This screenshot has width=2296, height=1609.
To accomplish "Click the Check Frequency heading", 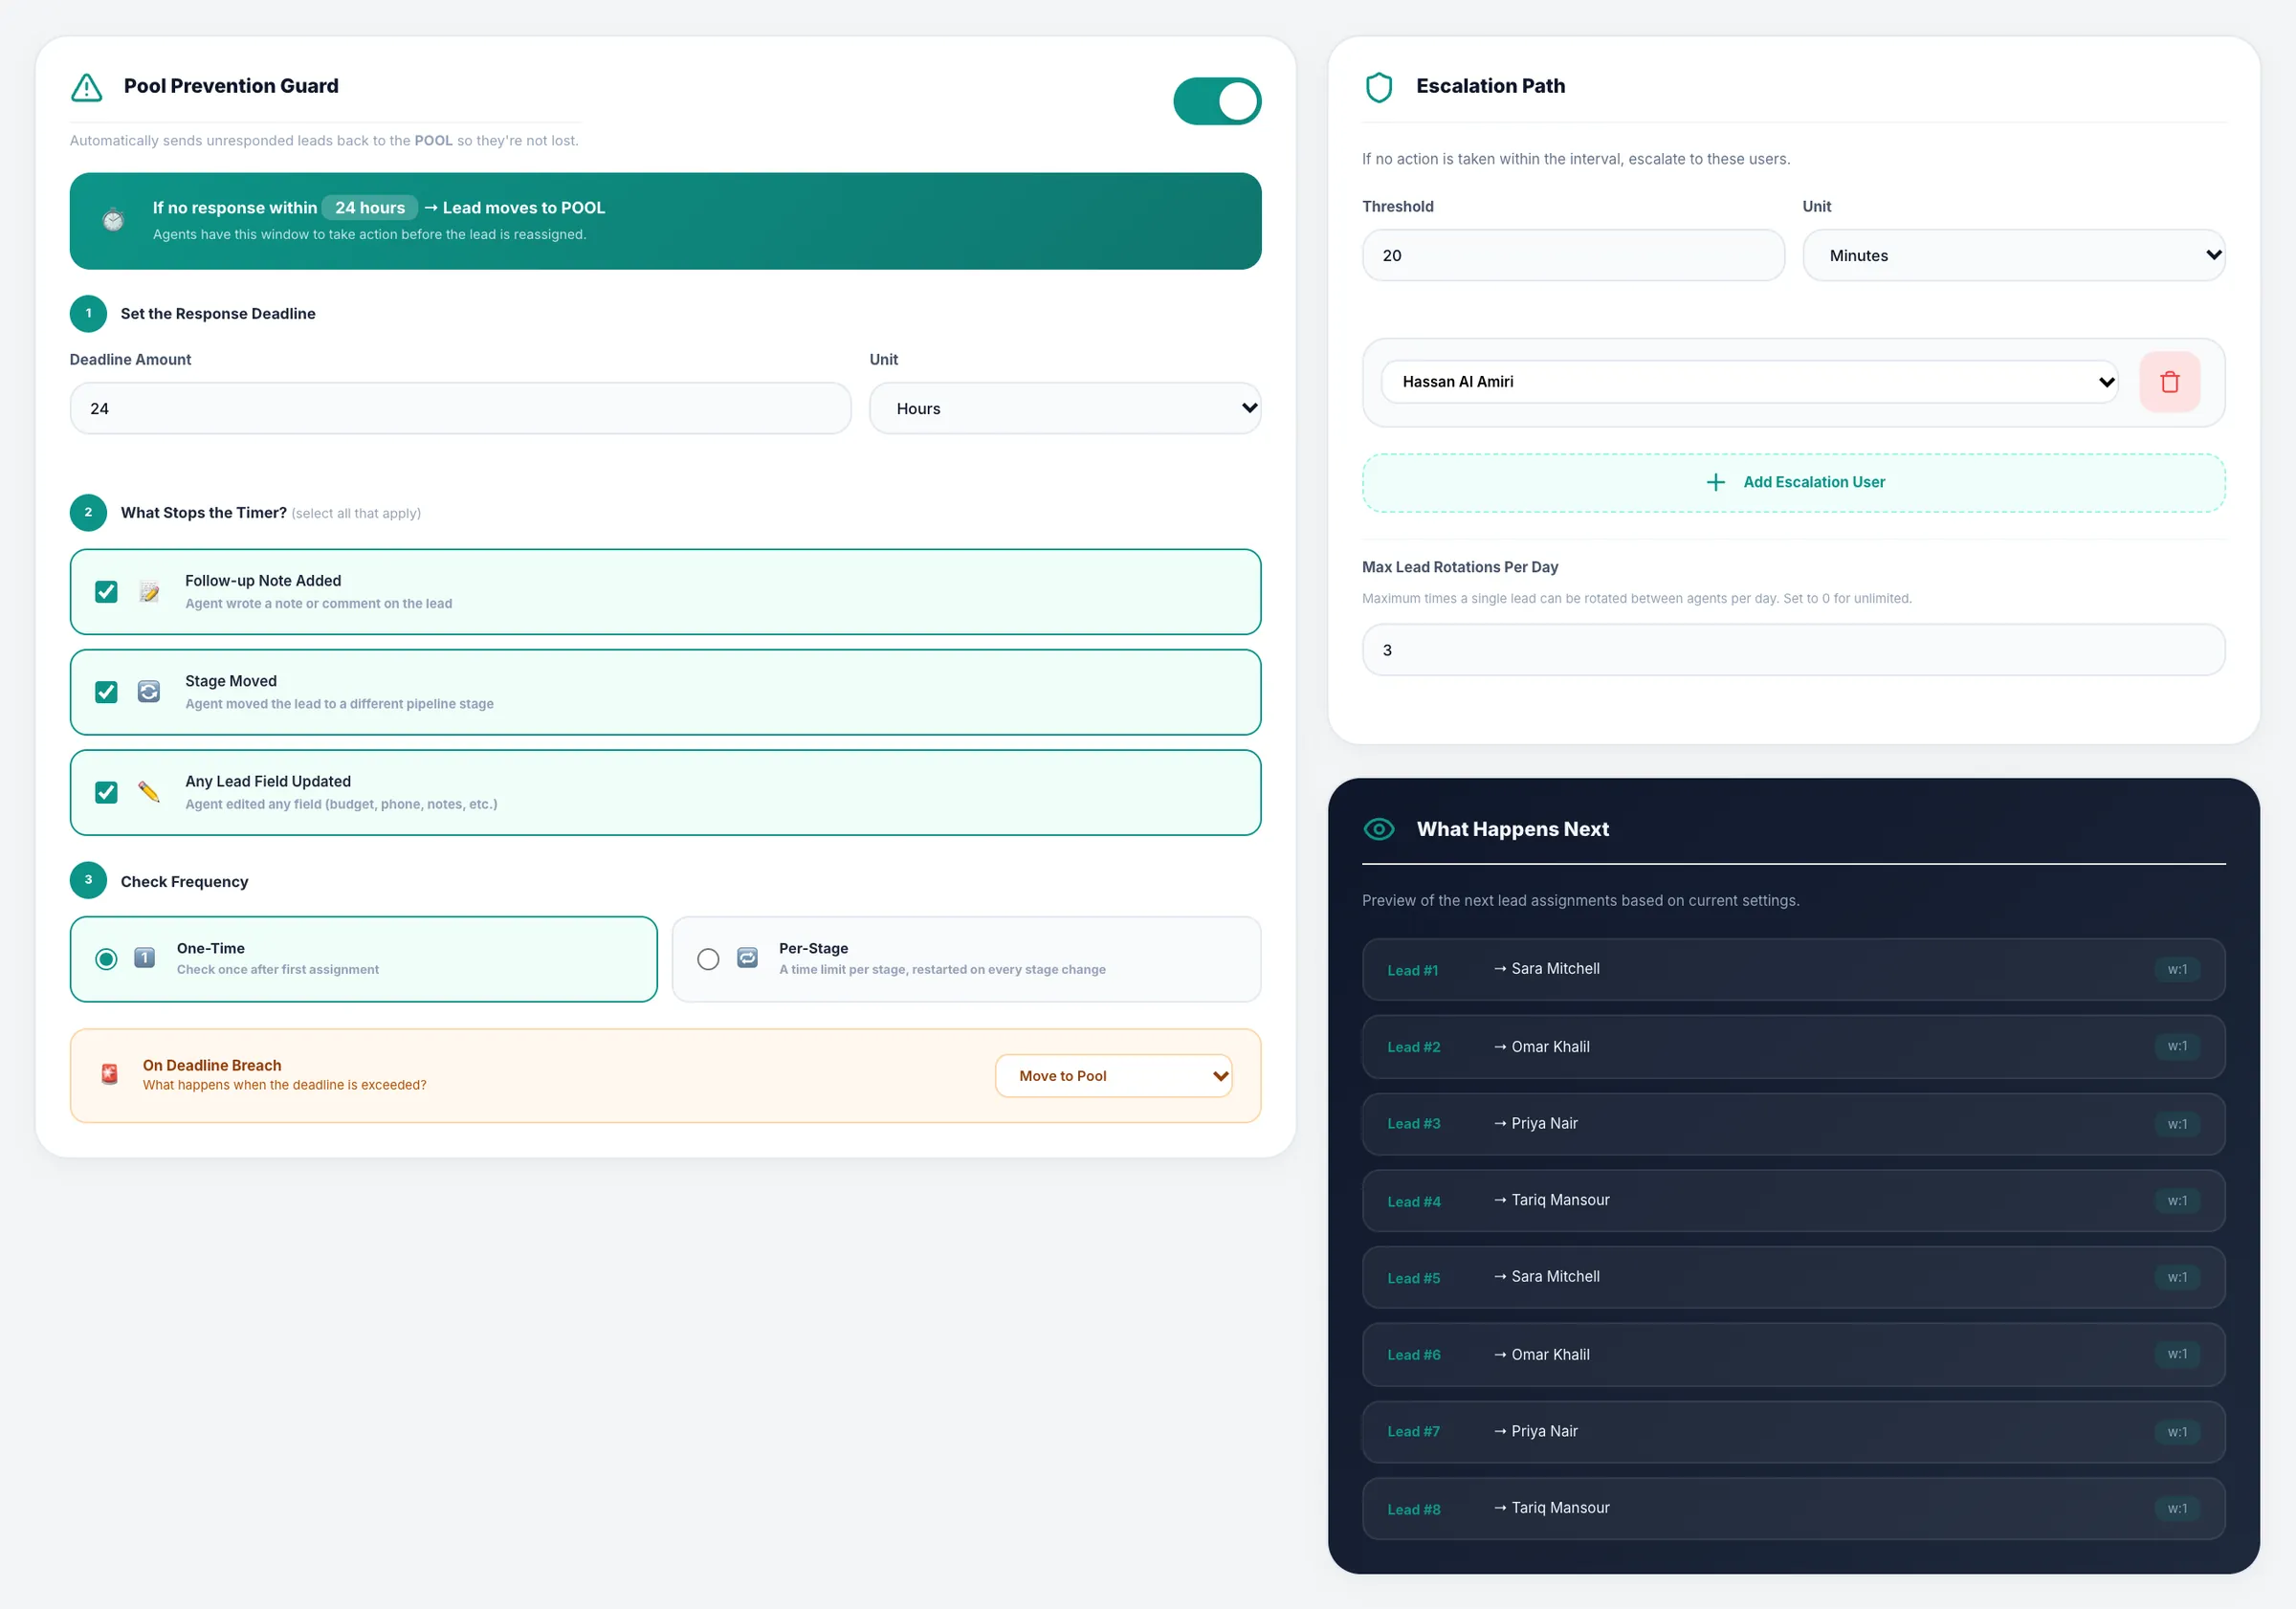I will click(184, 881).
